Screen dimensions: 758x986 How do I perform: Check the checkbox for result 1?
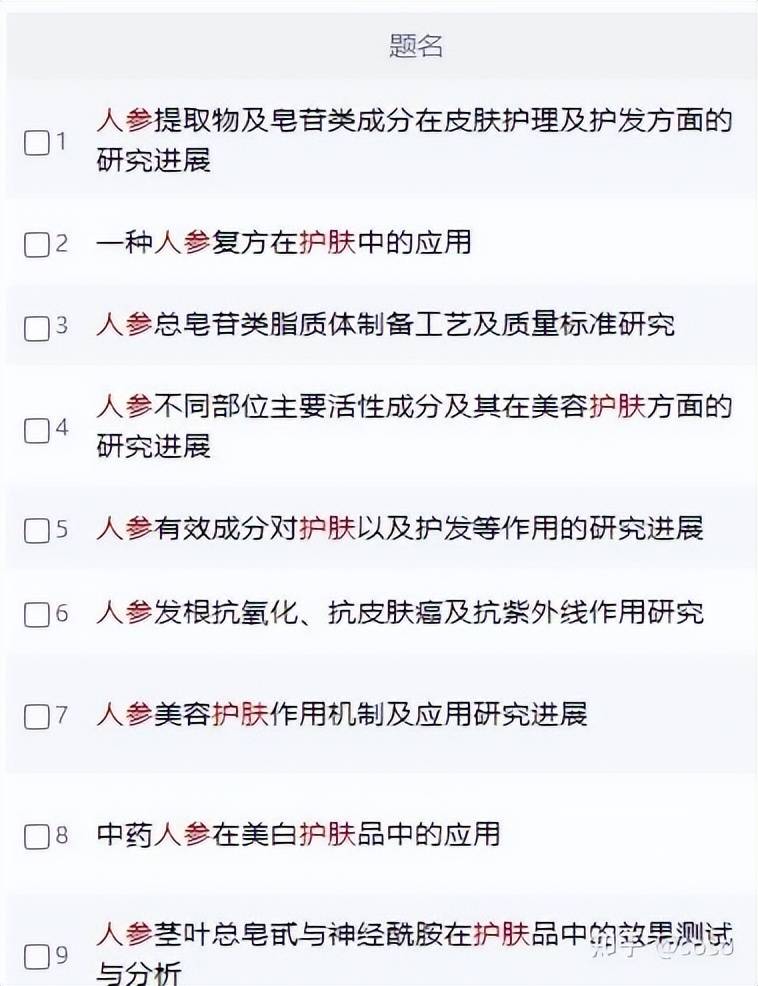(36, 142)
